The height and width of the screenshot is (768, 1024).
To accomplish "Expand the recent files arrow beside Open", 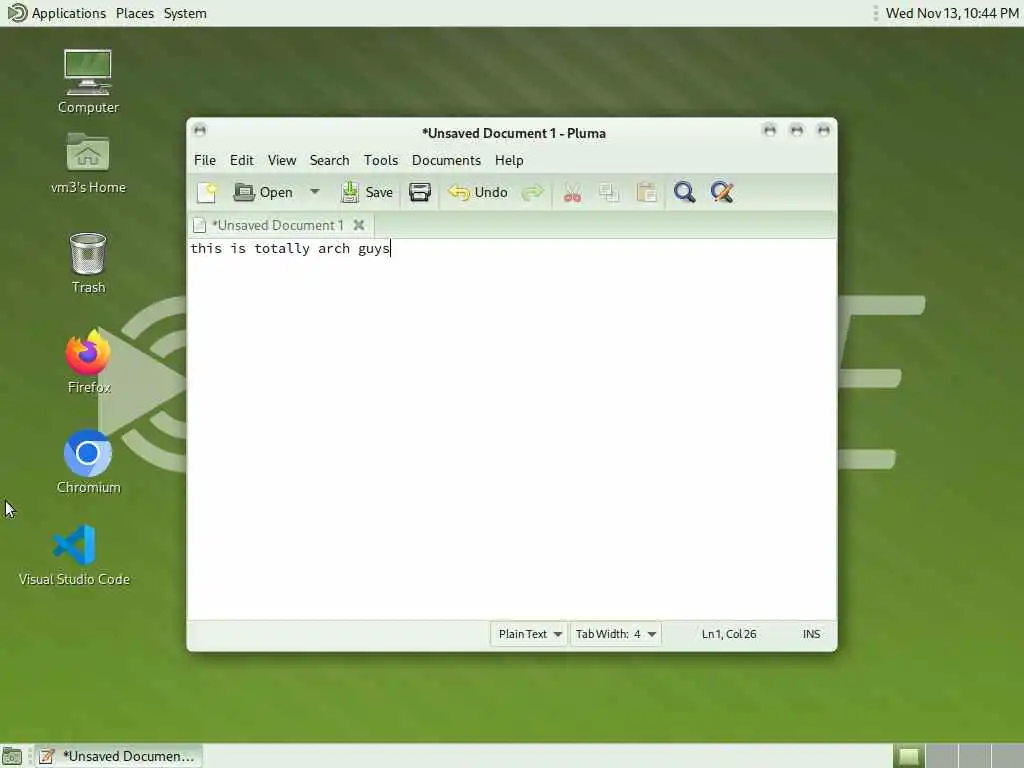I will (314, 192).
